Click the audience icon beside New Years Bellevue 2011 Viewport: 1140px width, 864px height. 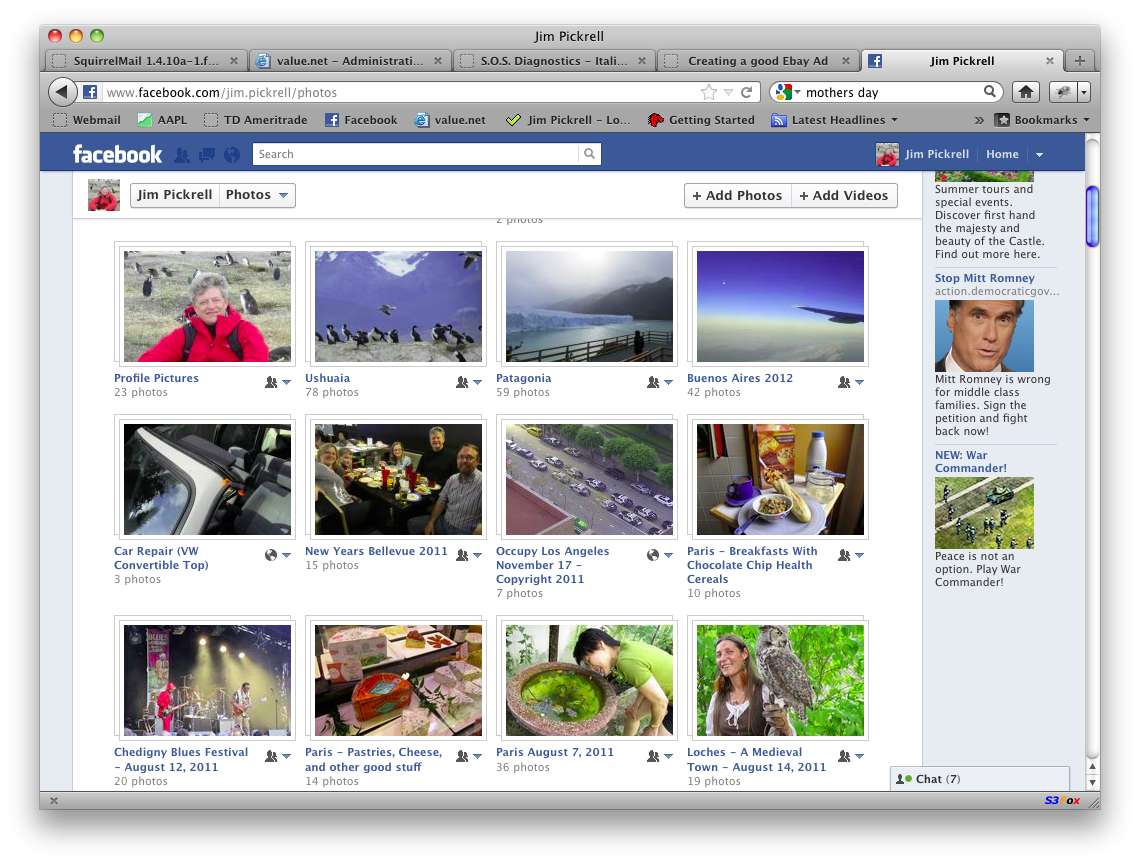462,554
